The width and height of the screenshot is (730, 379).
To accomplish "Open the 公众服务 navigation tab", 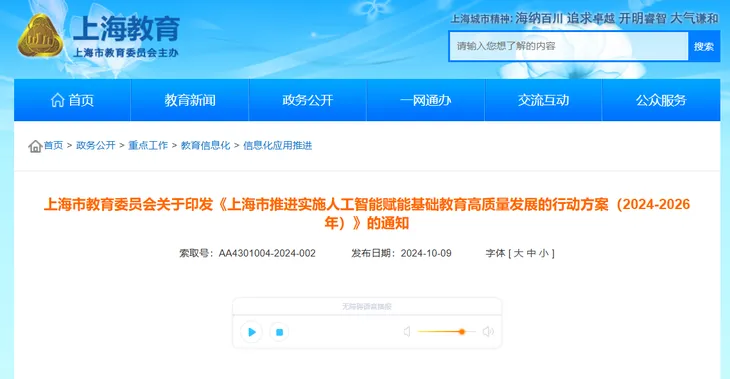I will pyautogui.click(x=661, y=100).
